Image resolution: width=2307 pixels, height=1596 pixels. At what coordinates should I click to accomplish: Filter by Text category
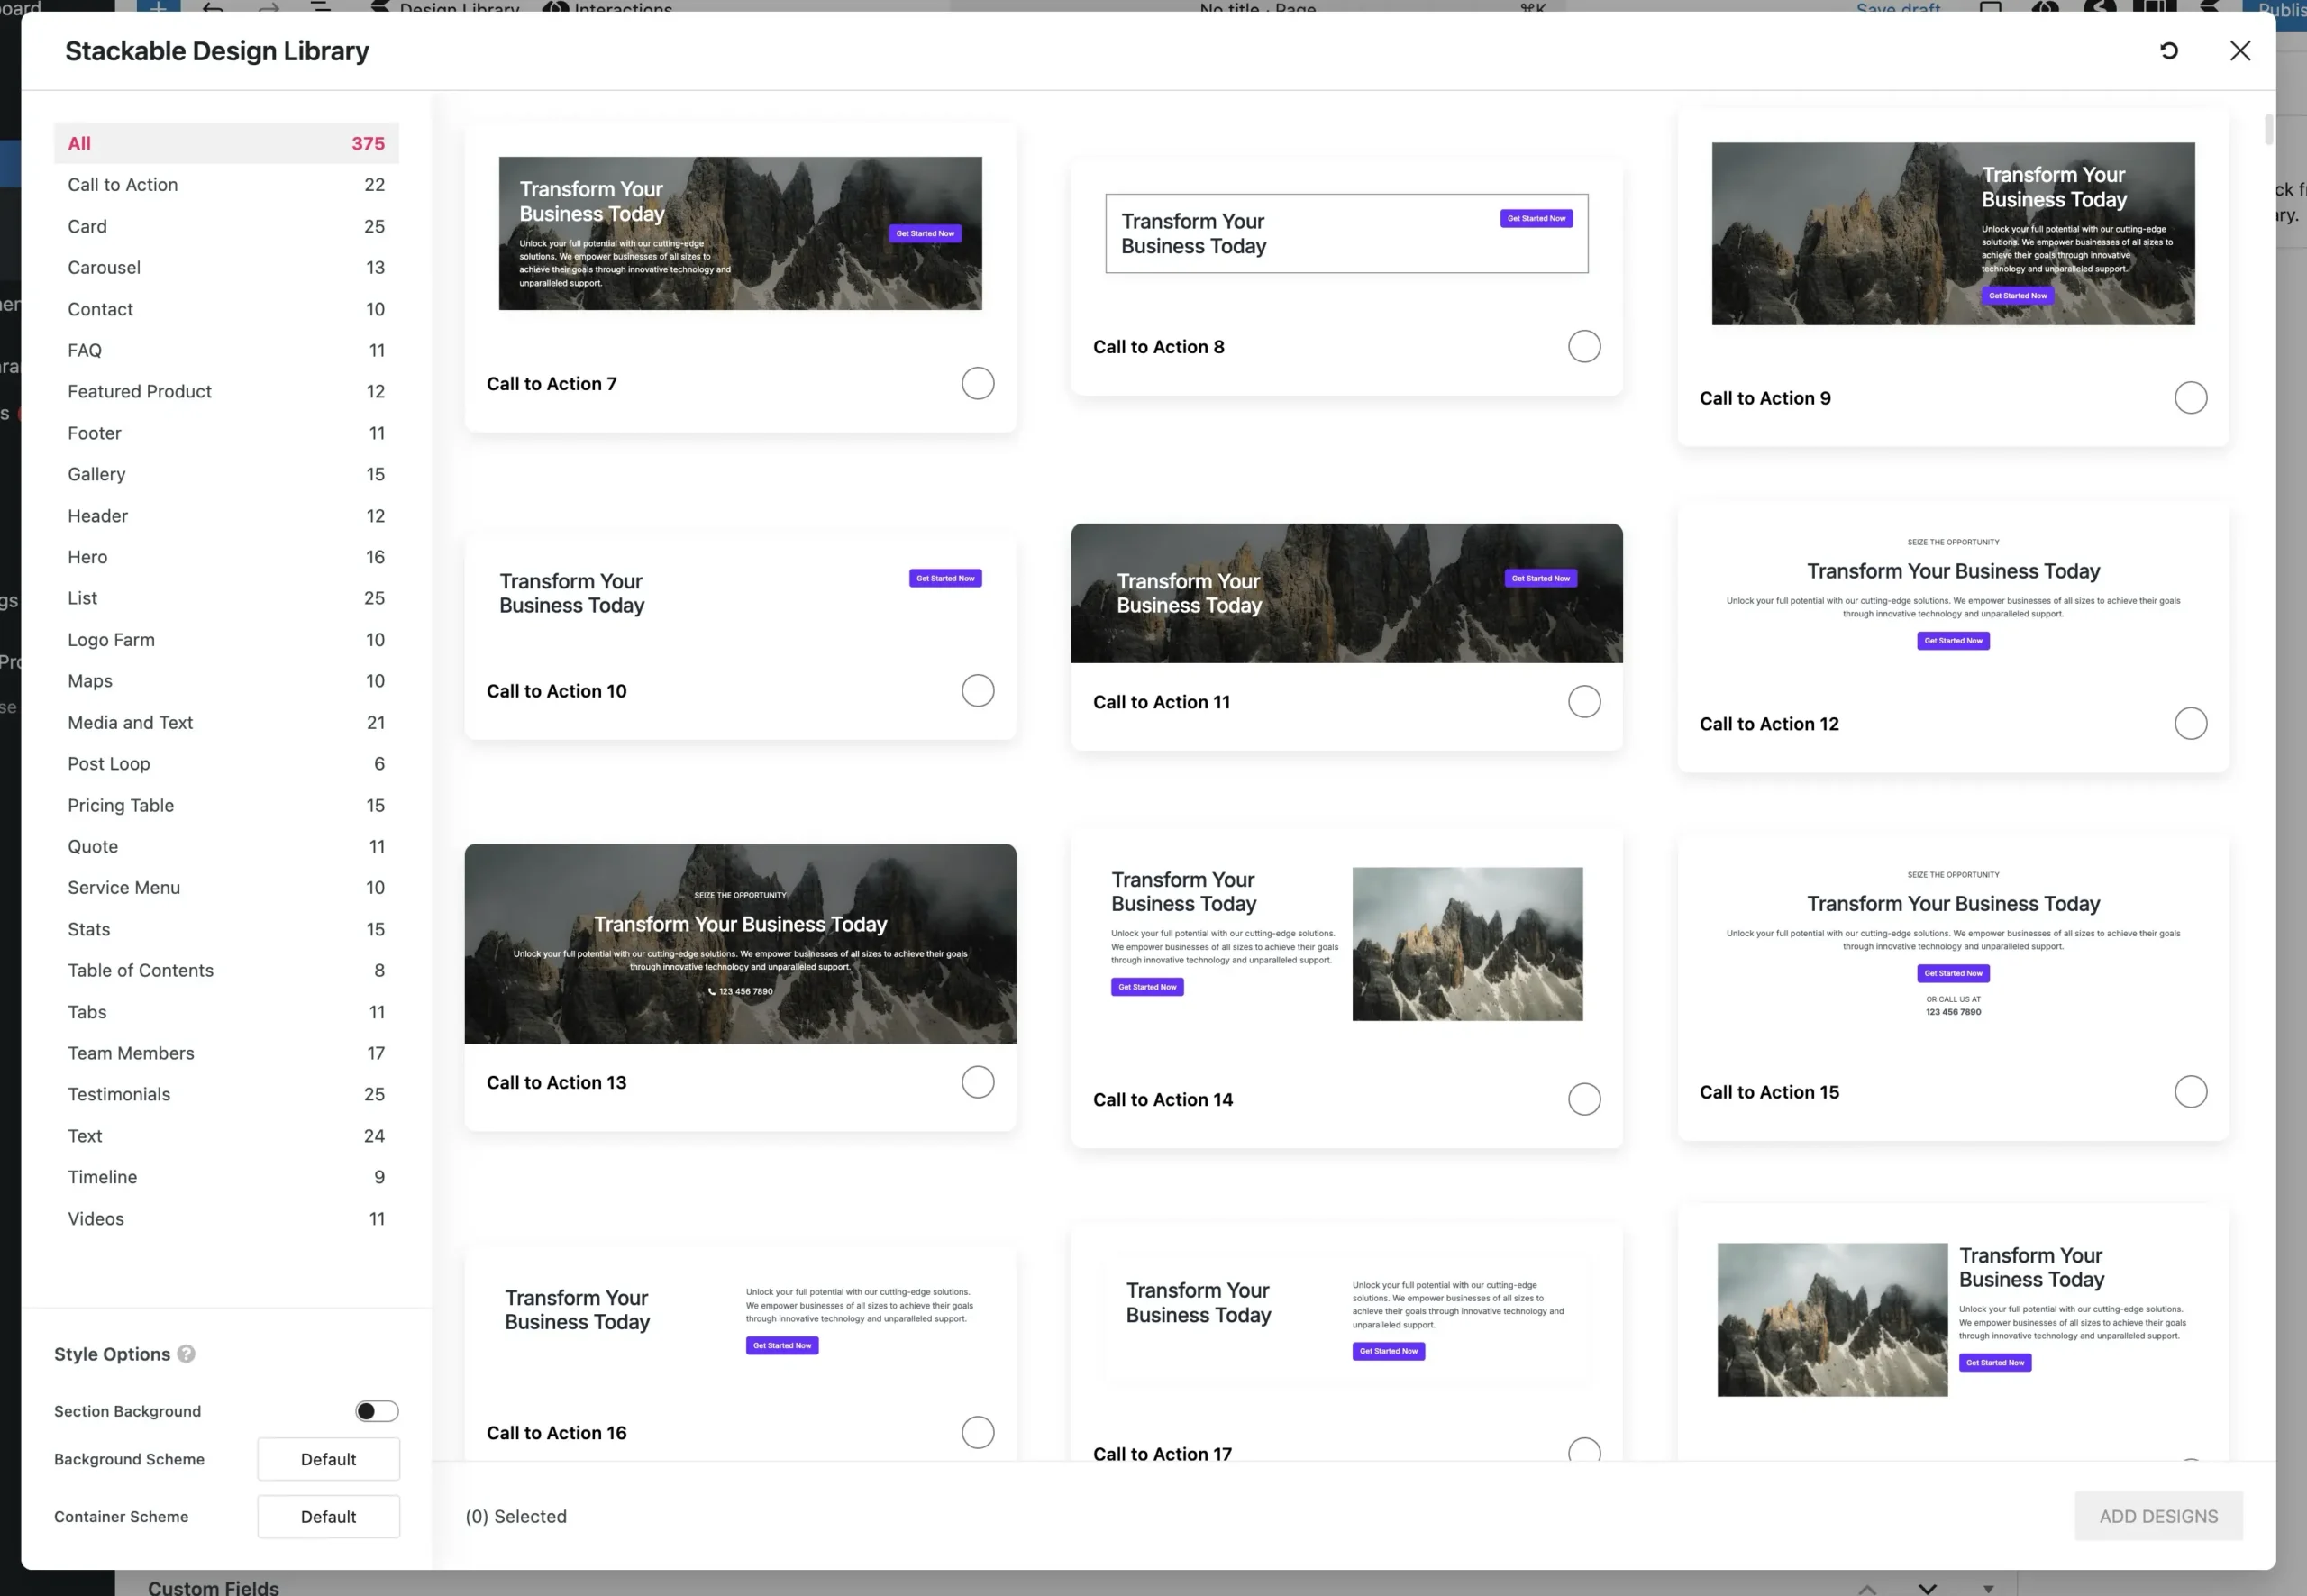tap(226, 1136)
